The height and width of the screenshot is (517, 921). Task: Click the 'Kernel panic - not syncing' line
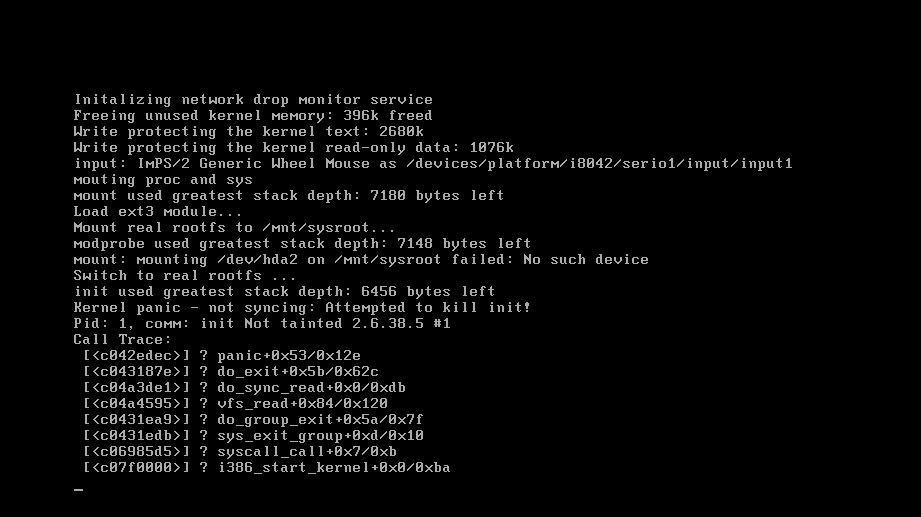pos(302,307)
